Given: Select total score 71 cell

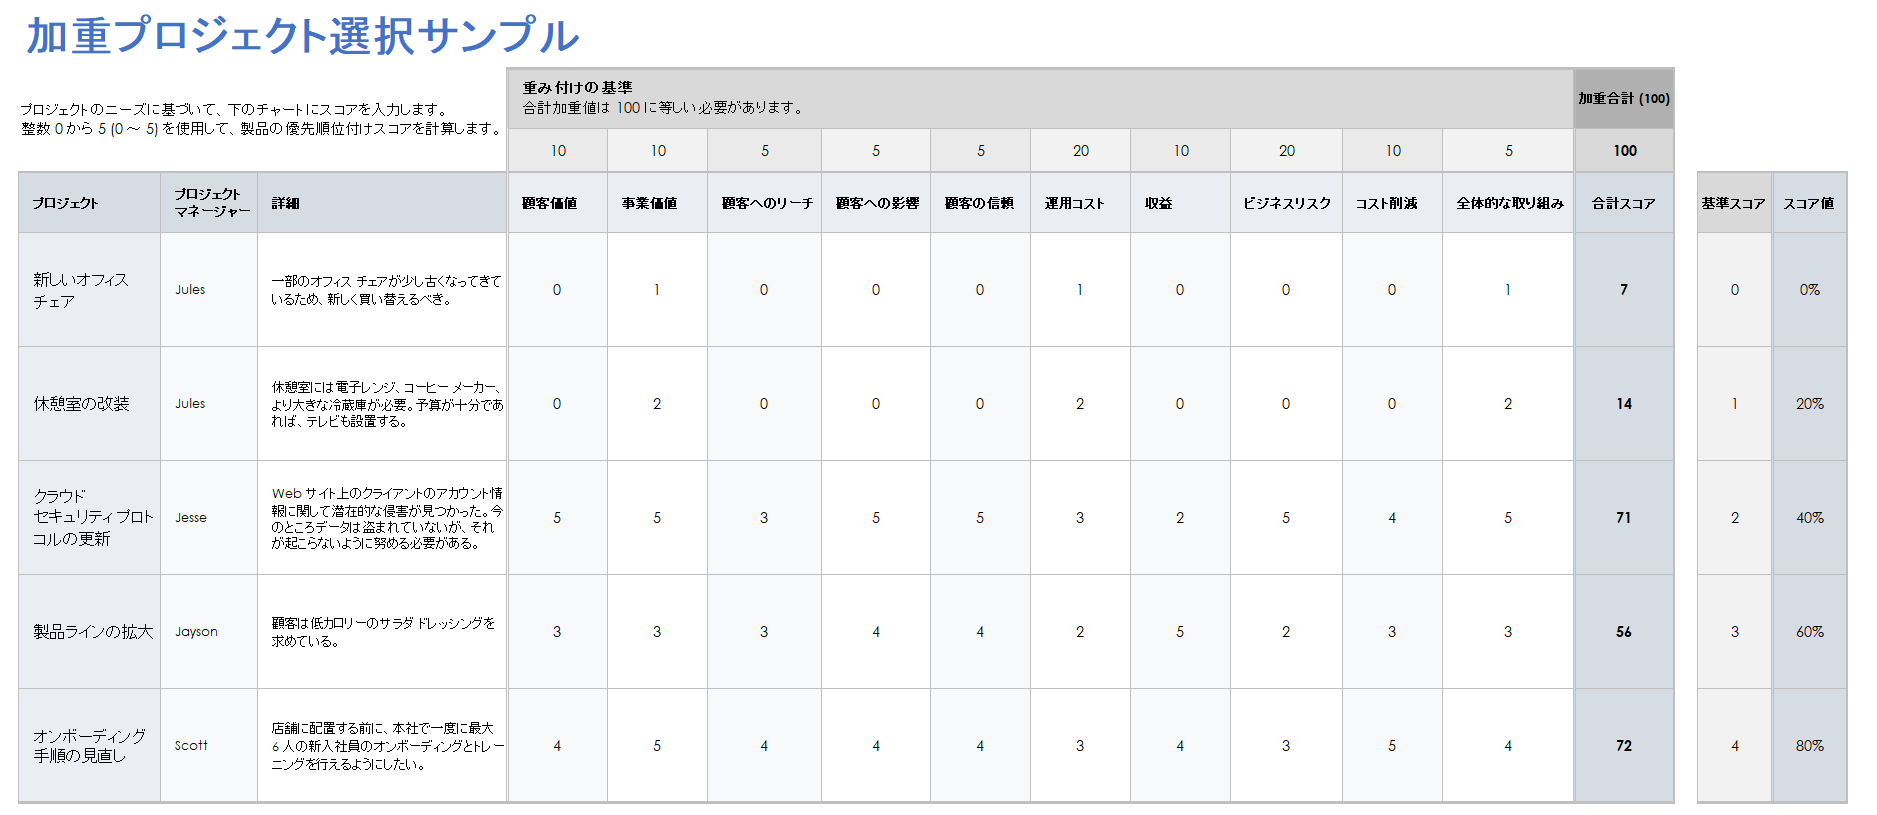Looking at the screenshot, I should [1624, 518].
